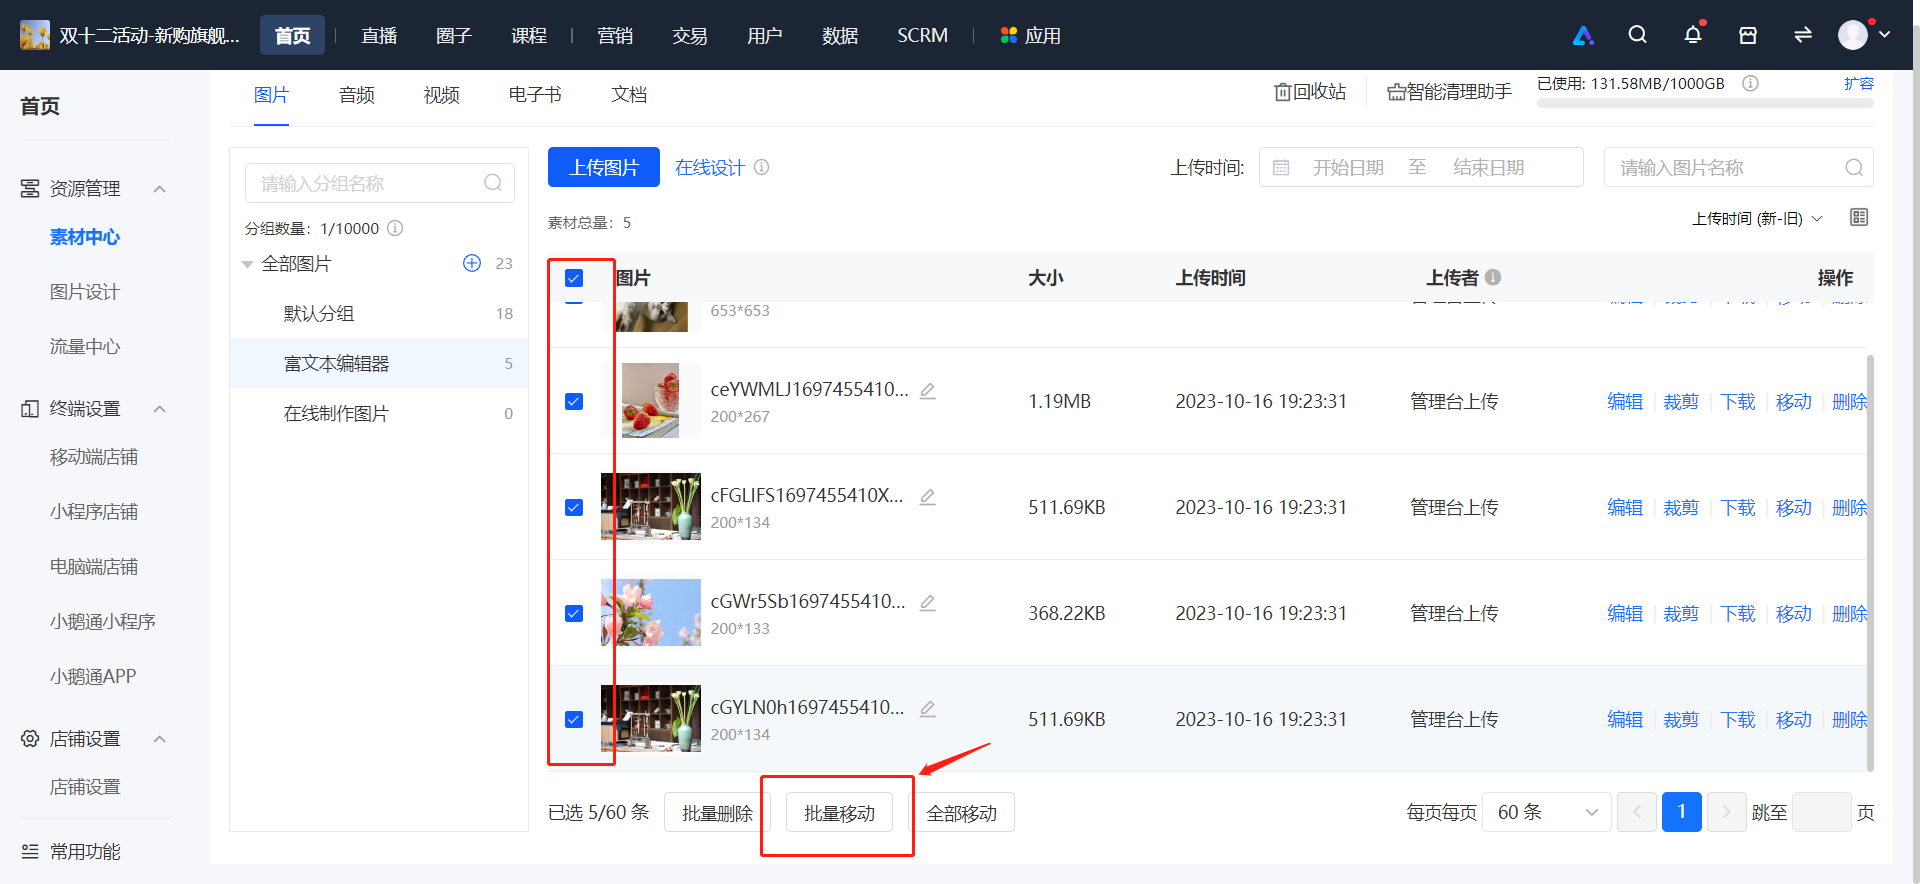
Task: Click the 批量移动 button
Action: point(839,813)
